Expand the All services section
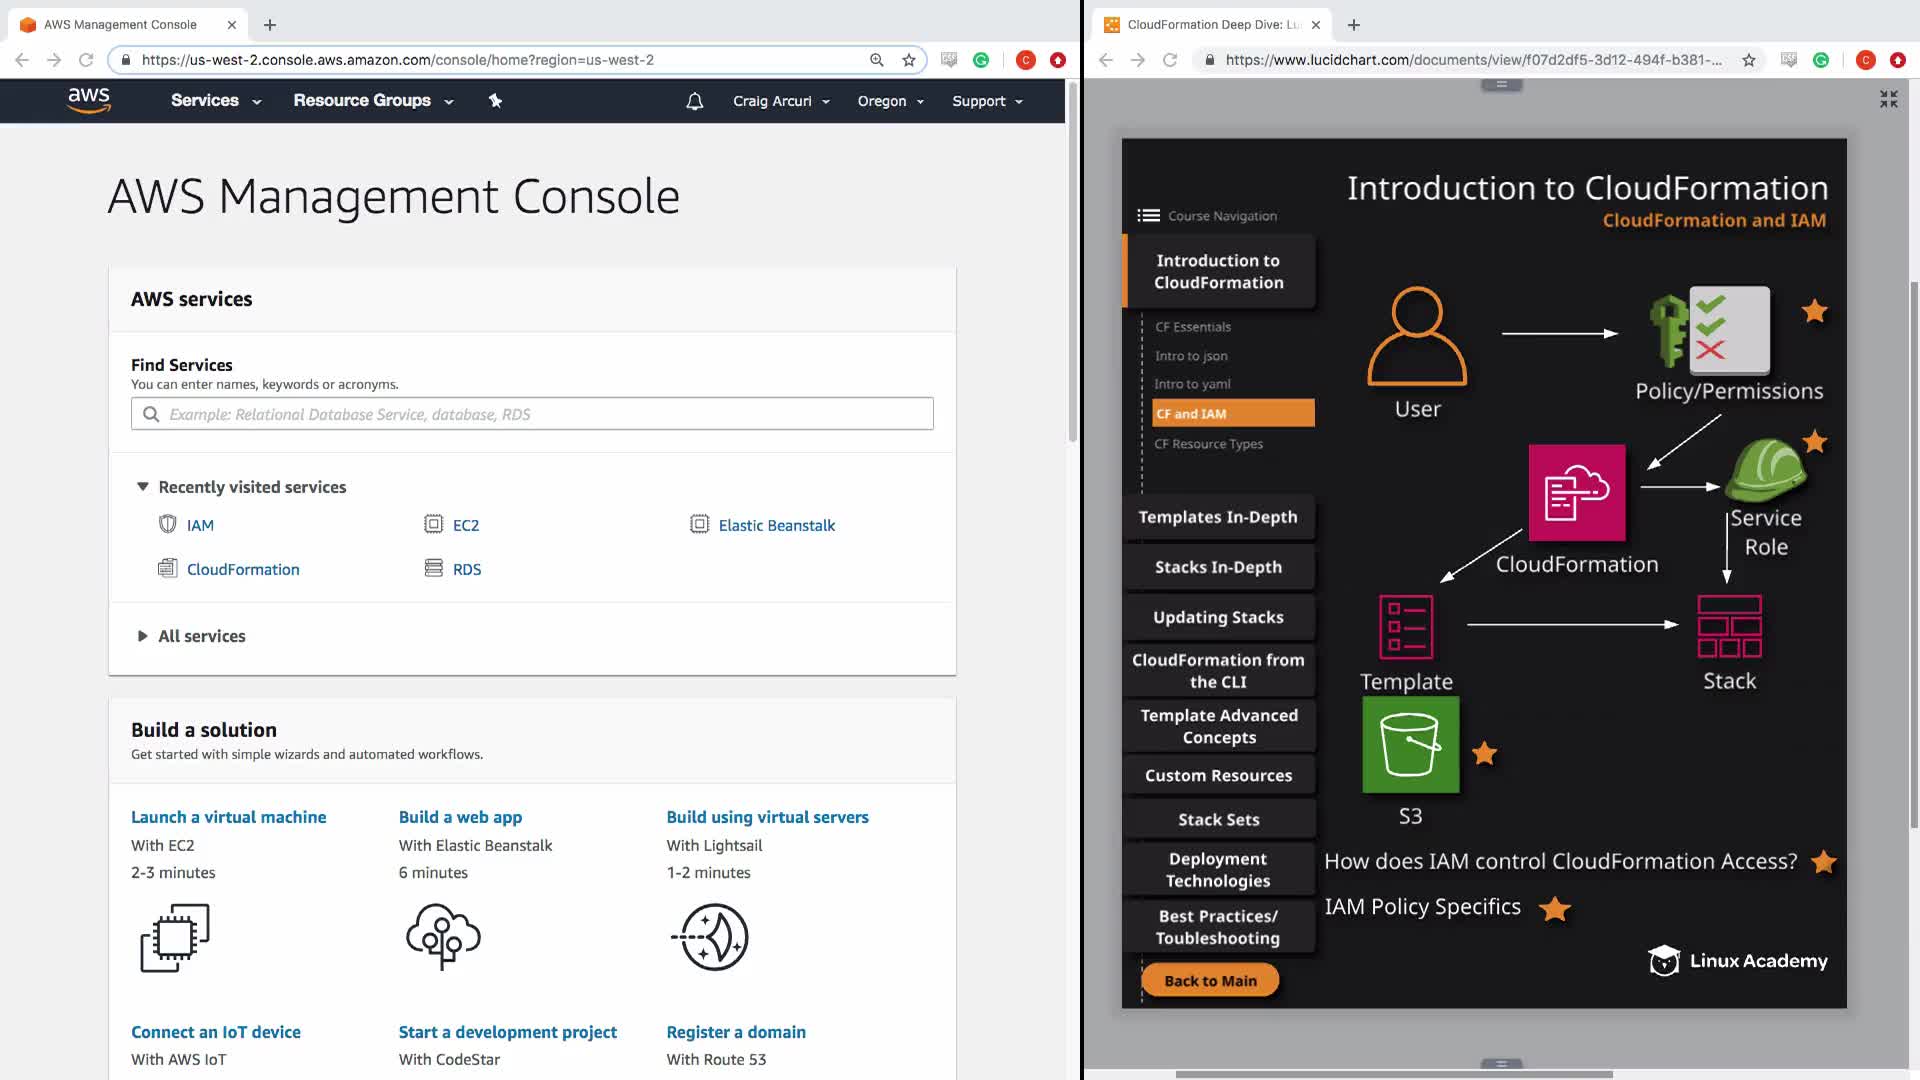The image size is (1920, 1080). [143, 636]
